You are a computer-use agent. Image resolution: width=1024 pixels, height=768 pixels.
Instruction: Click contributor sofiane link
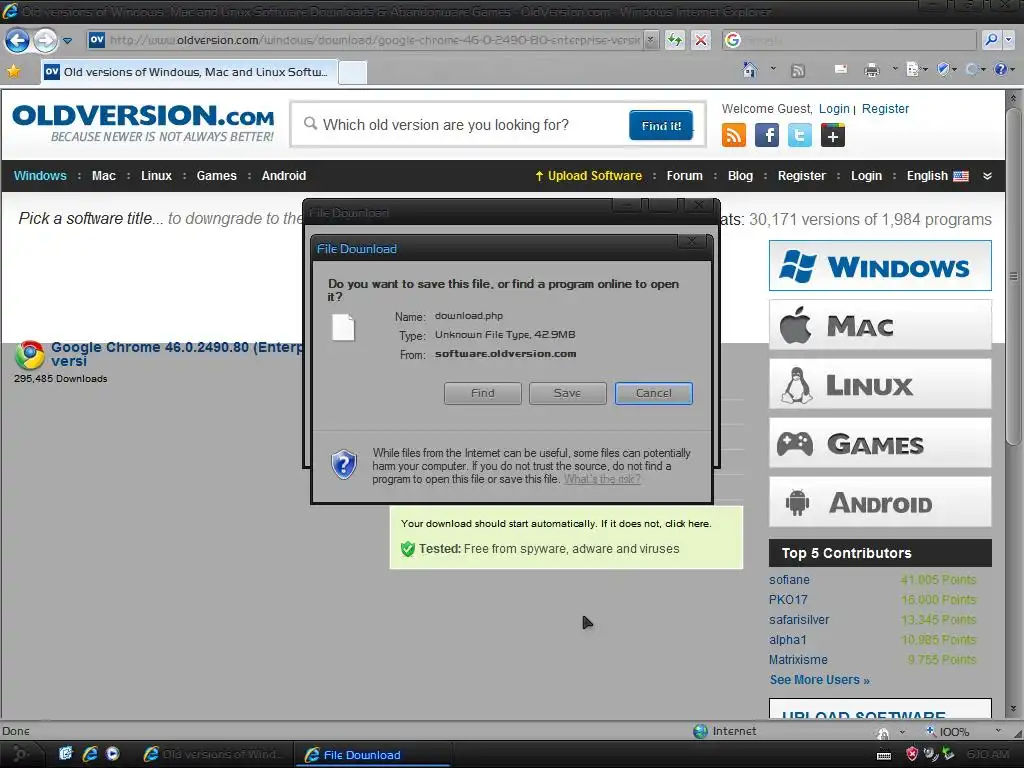click(789, 579)
